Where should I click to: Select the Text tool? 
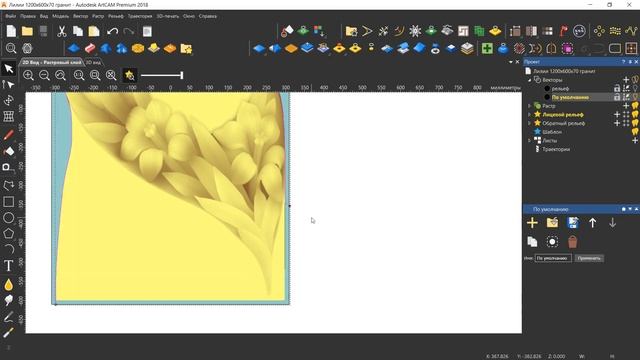[9, 266]
